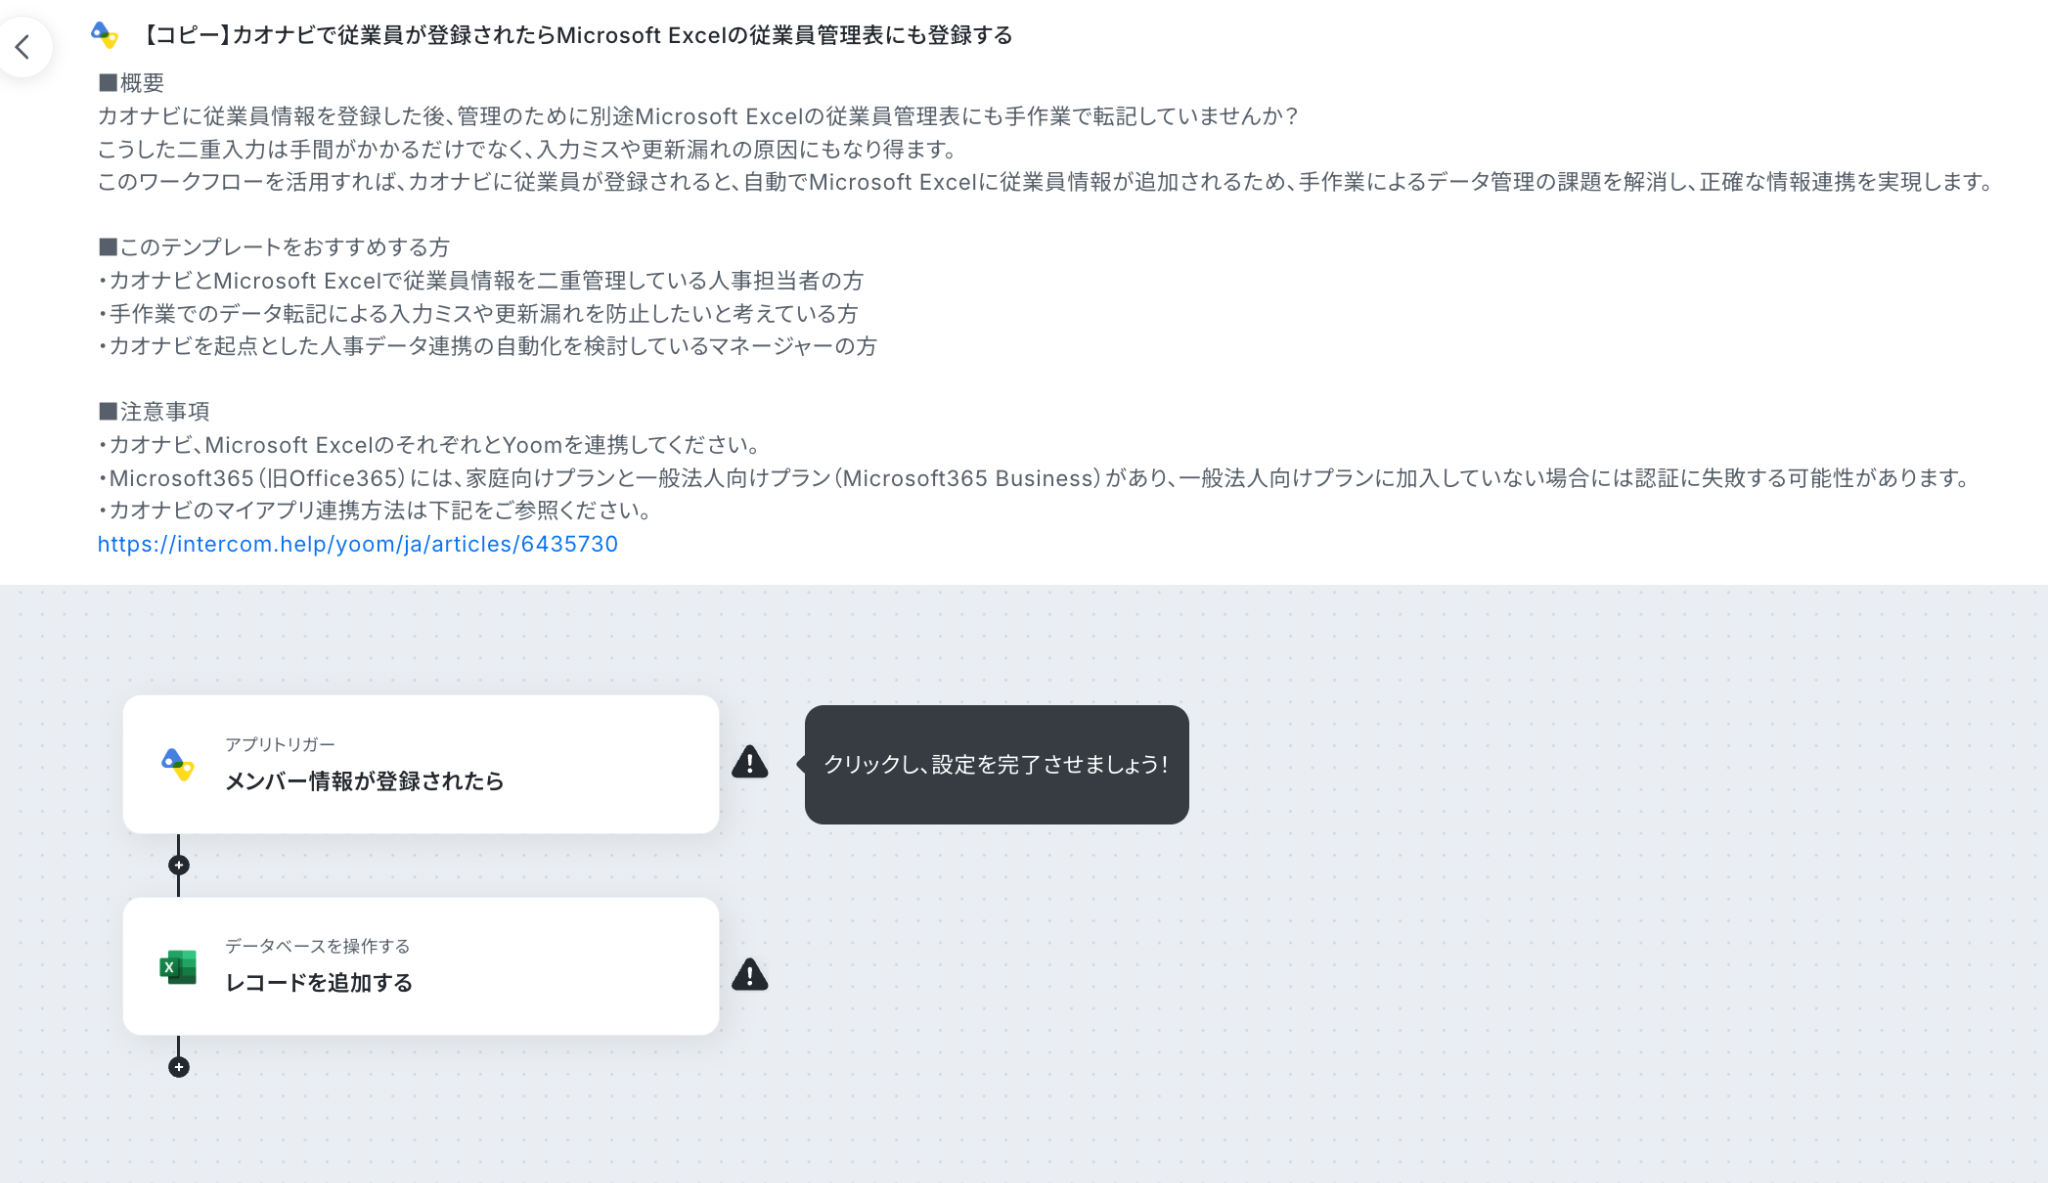Image resolution: width=2048 pixels, height=1183 pixels.
Task: Go back with the left chevron arrow
Action: 23,47
